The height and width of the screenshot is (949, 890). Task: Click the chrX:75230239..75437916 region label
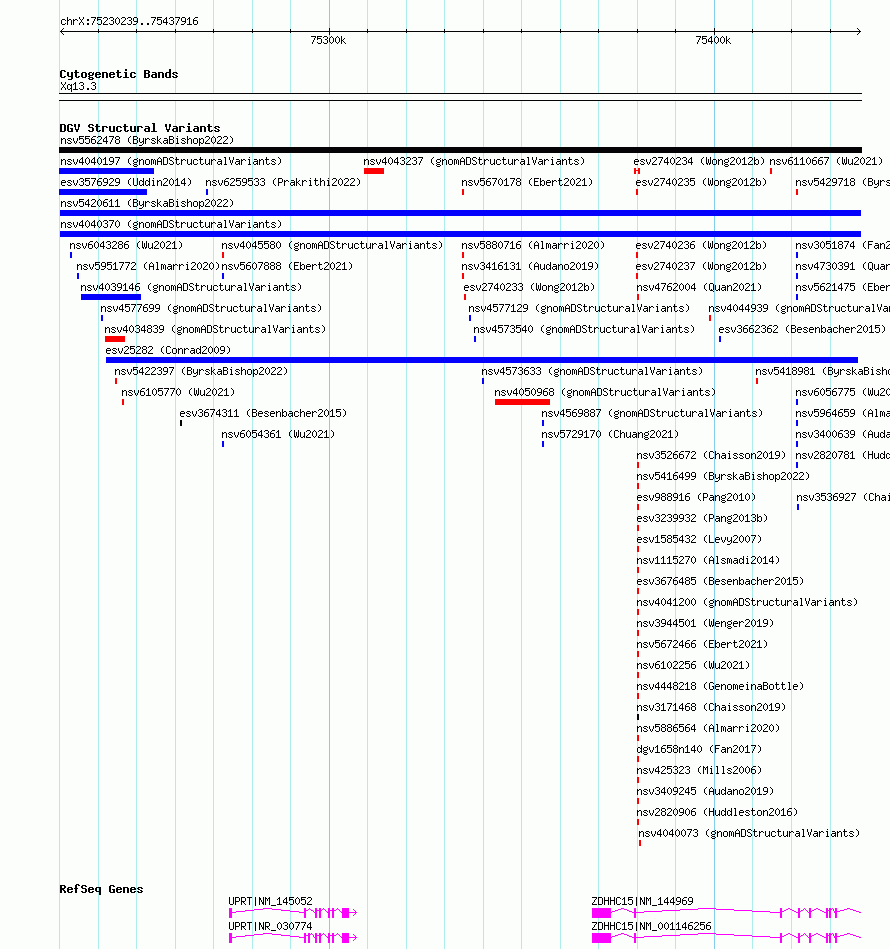pyautogui.click(x=129, y=21)
